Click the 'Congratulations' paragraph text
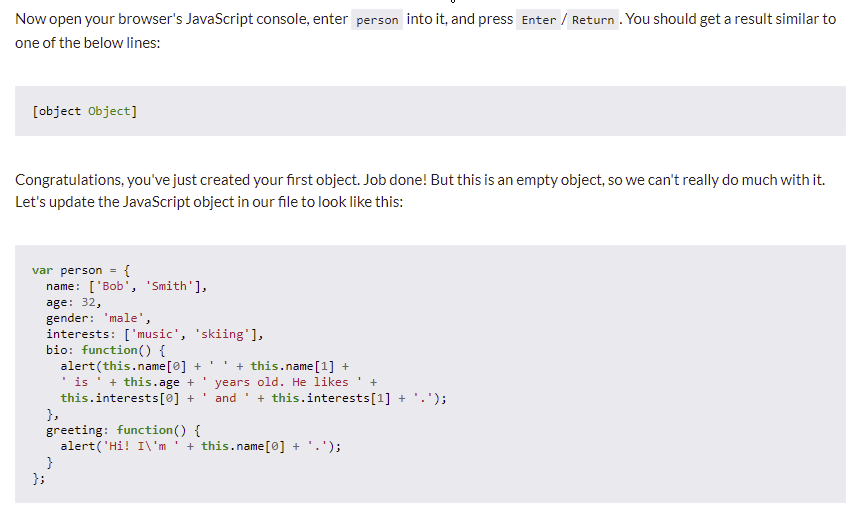This screenshot has height=513, width=865. (x=420, y=191)
